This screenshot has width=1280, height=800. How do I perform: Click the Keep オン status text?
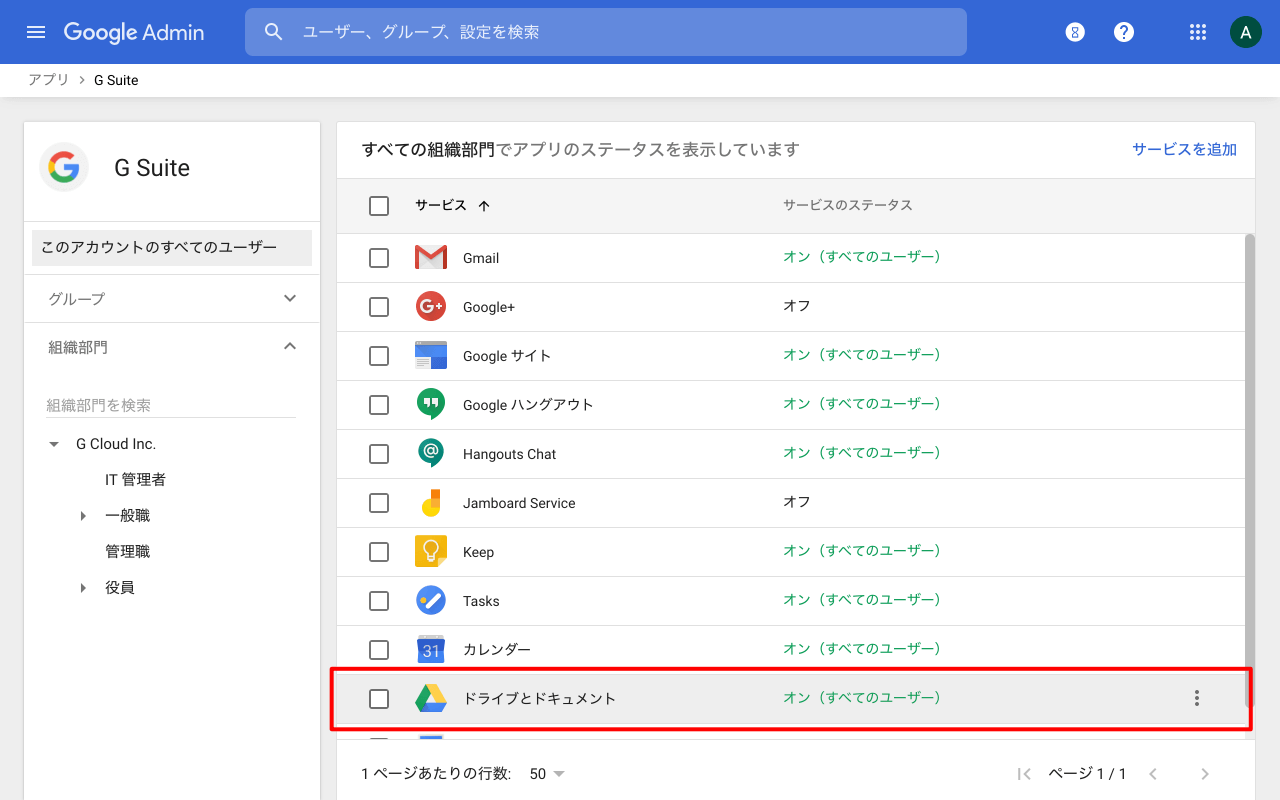862,551
